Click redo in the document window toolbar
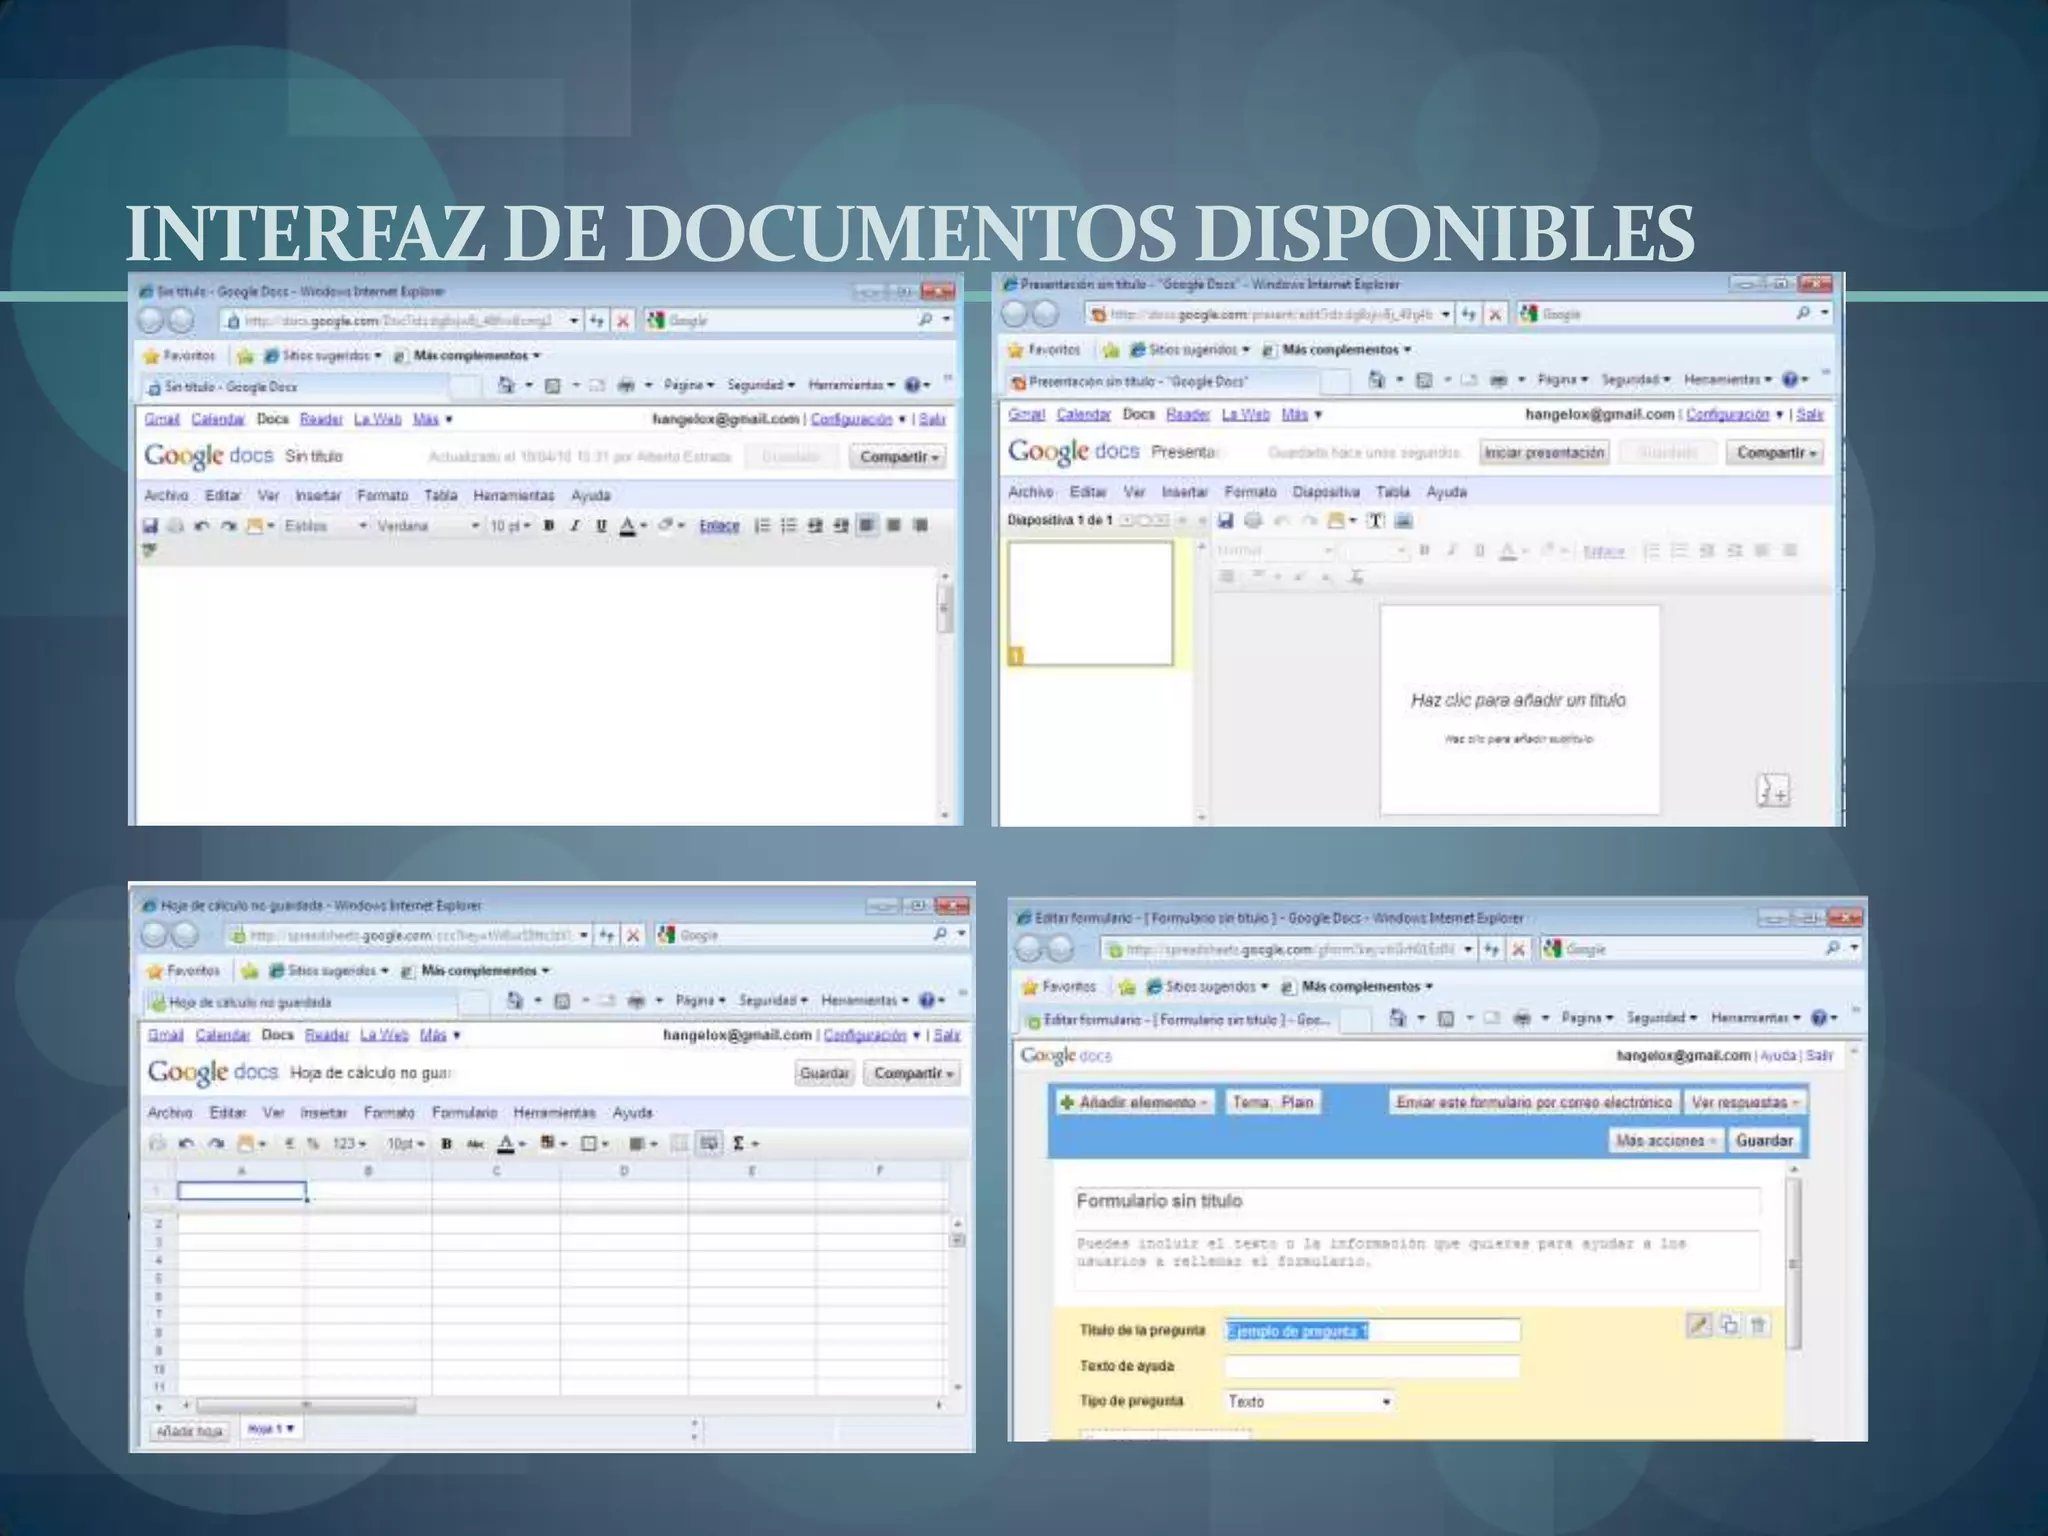The image size is (2048, 1536). tap(228, 526)
